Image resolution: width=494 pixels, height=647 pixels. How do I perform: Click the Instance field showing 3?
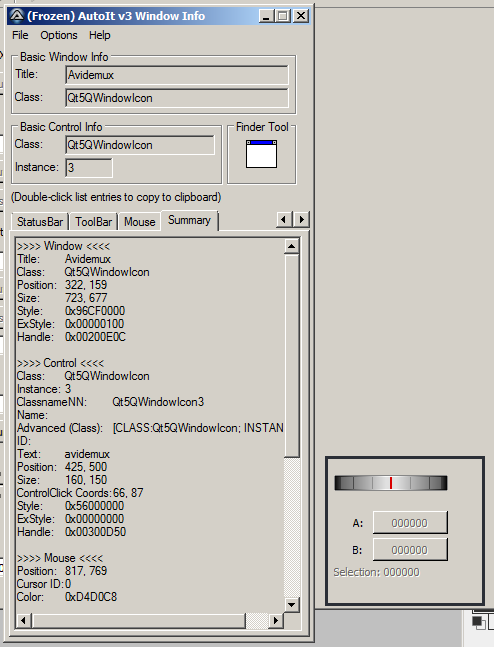pos(88,168)
